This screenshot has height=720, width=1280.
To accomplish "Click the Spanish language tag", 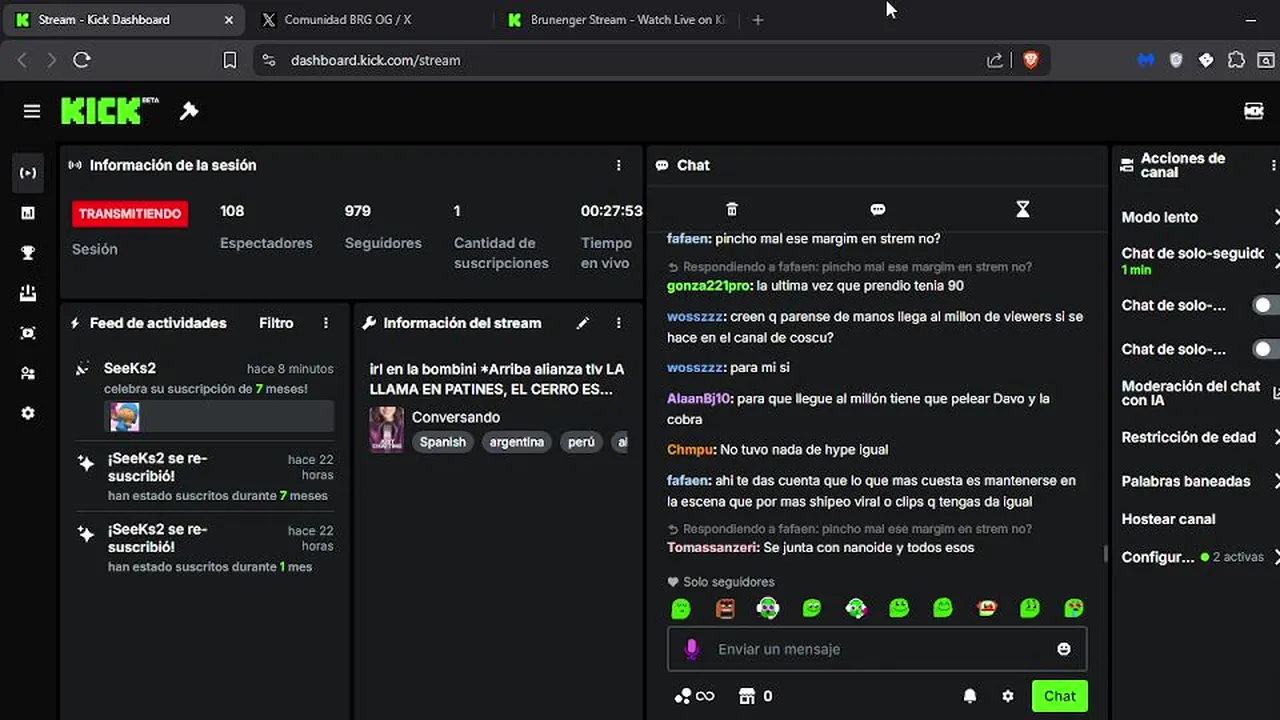I will [x=443, y=442].
